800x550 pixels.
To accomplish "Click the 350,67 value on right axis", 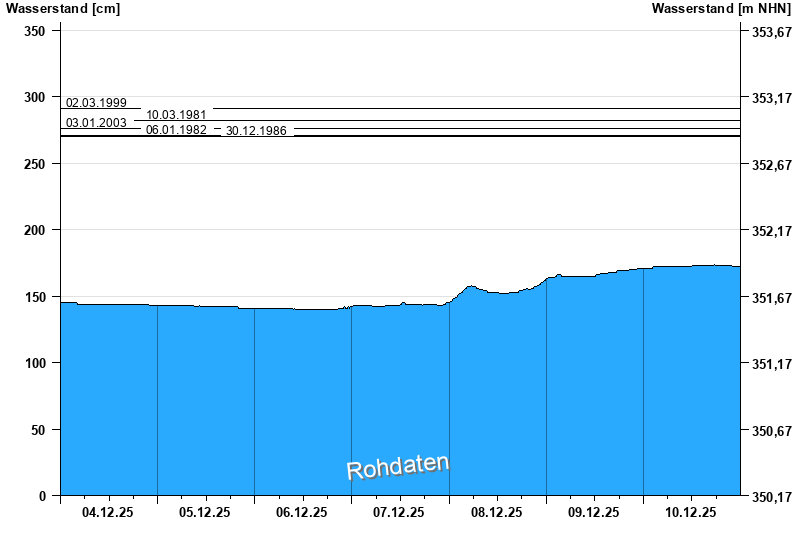I will [x=772, y=431].
